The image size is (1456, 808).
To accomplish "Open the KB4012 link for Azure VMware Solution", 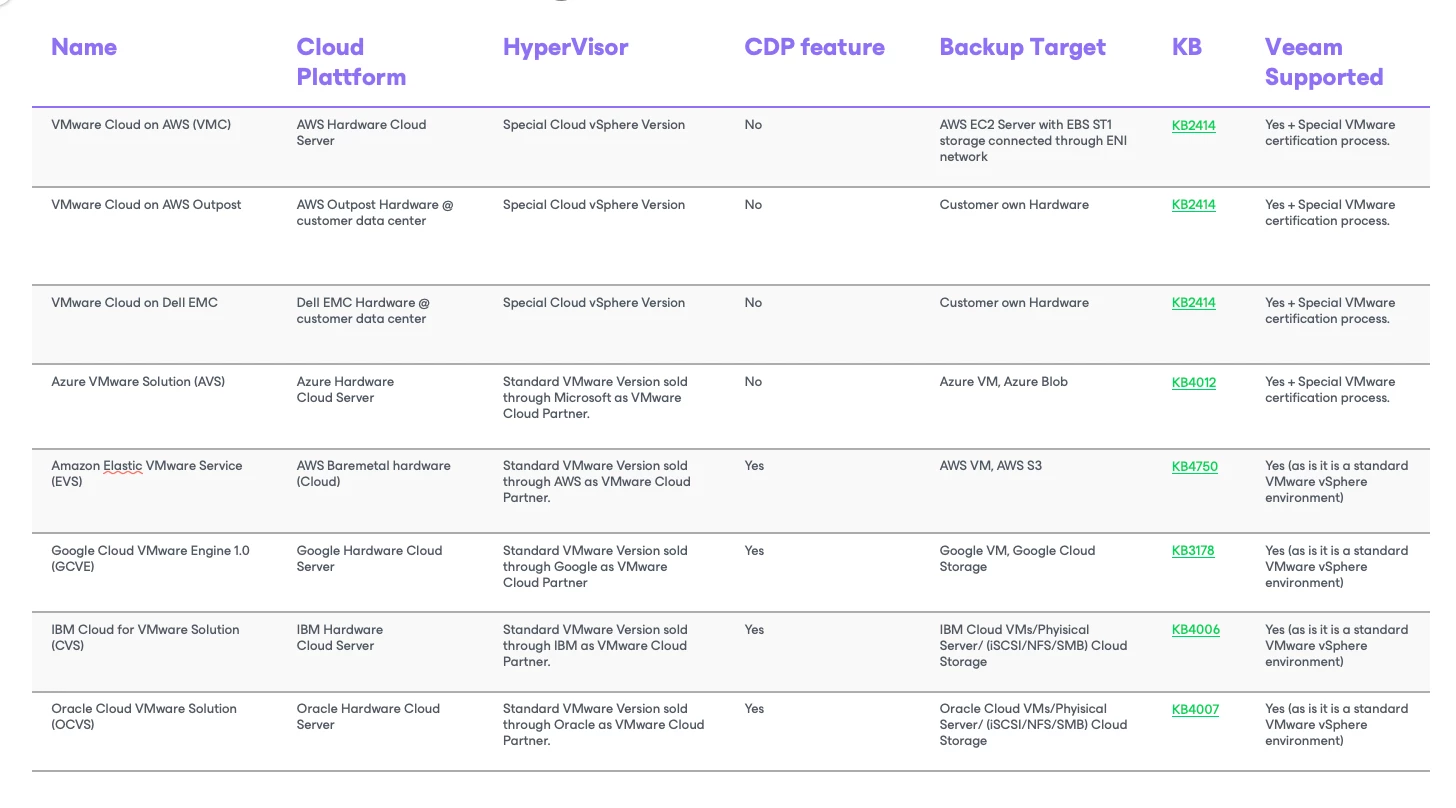I will click(x=1193, y=382).
